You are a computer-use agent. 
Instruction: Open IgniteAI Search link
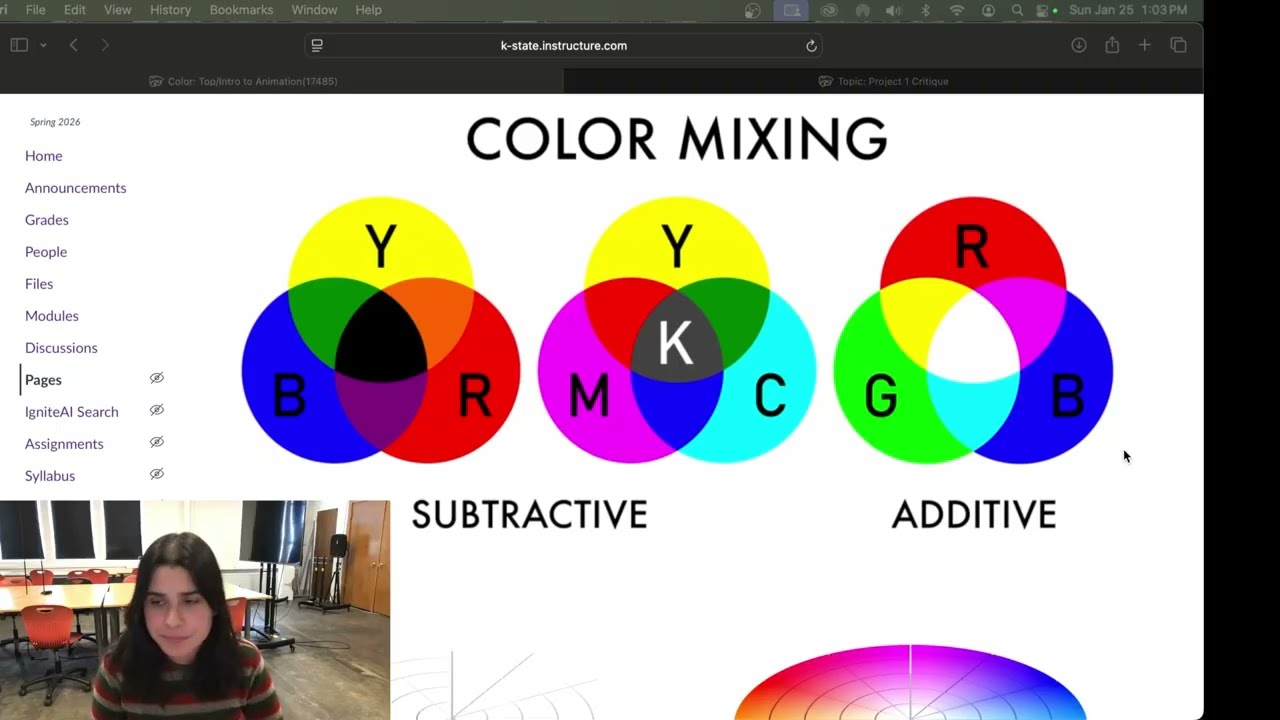pos(72,412)
